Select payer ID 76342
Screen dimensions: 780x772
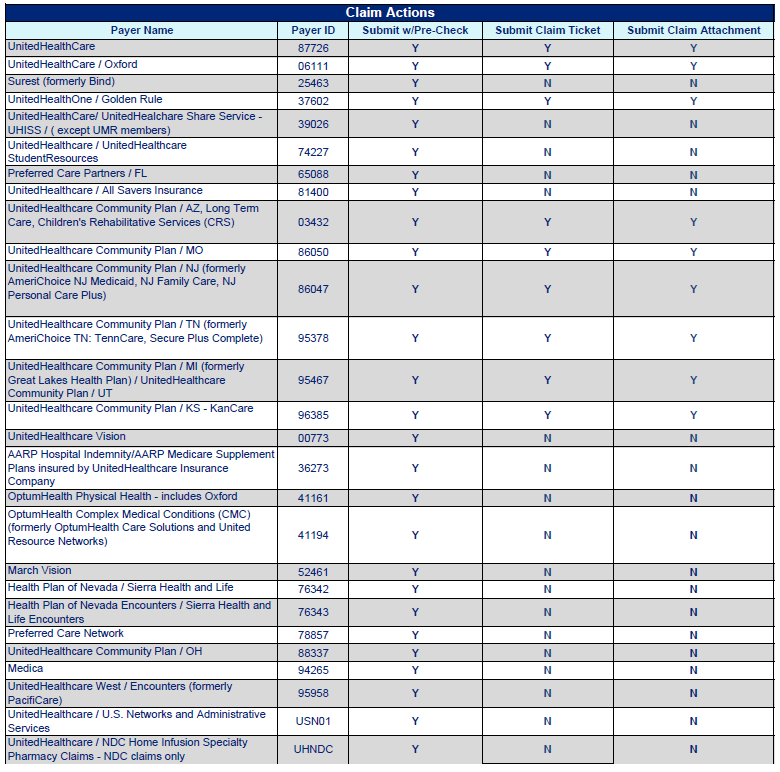pos(313,589)
